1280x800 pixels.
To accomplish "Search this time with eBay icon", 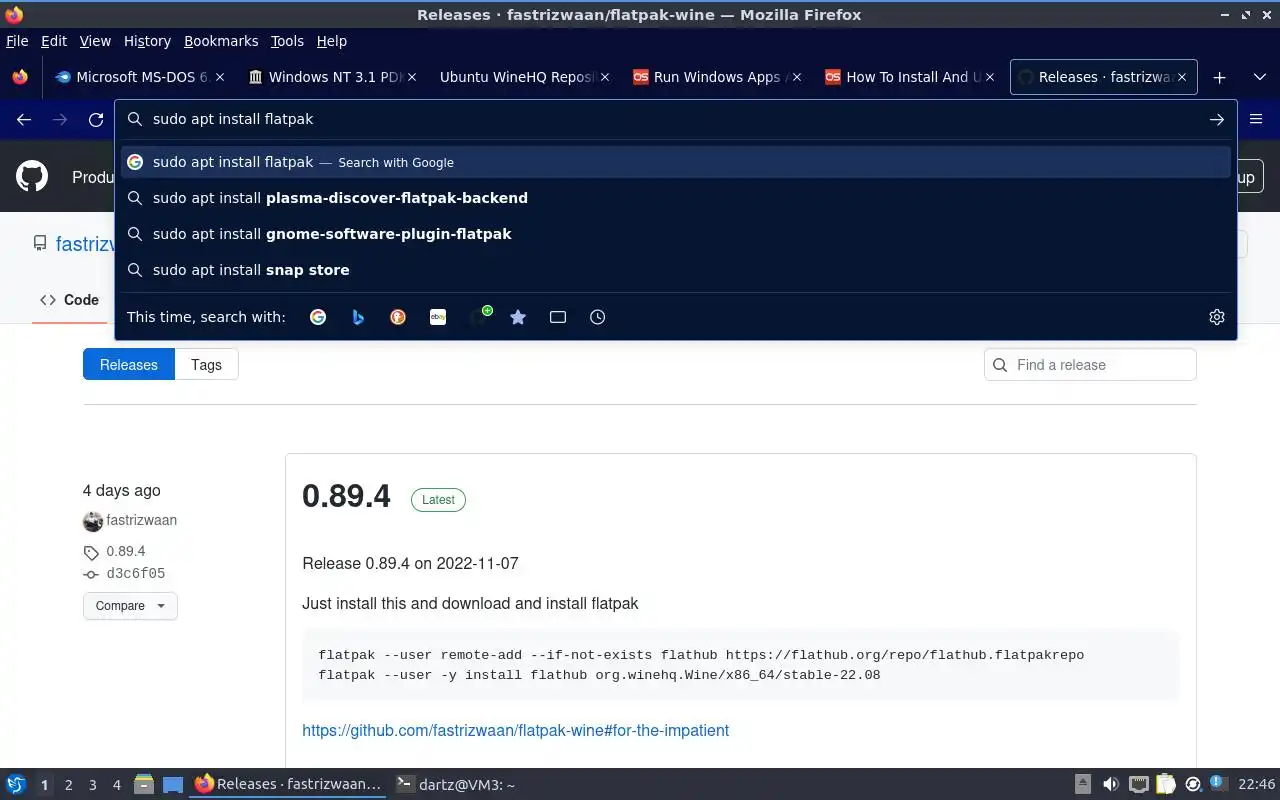I will tap(438, 317).
